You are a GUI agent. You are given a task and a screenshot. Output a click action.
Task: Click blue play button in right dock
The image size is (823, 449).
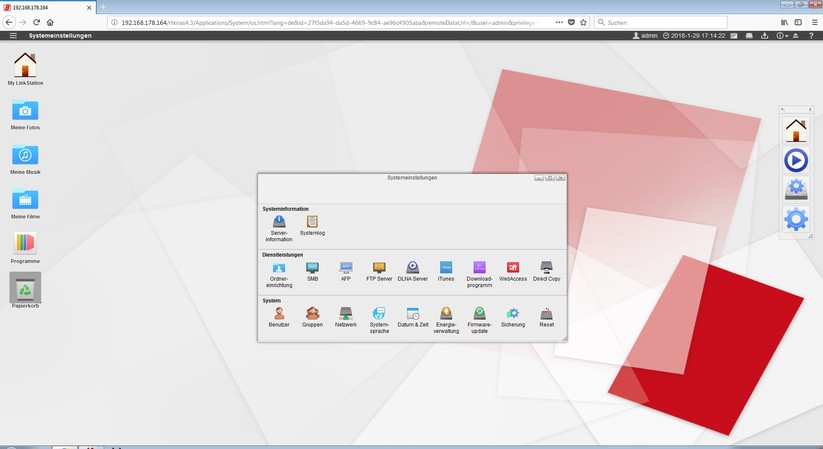(796, 160)
